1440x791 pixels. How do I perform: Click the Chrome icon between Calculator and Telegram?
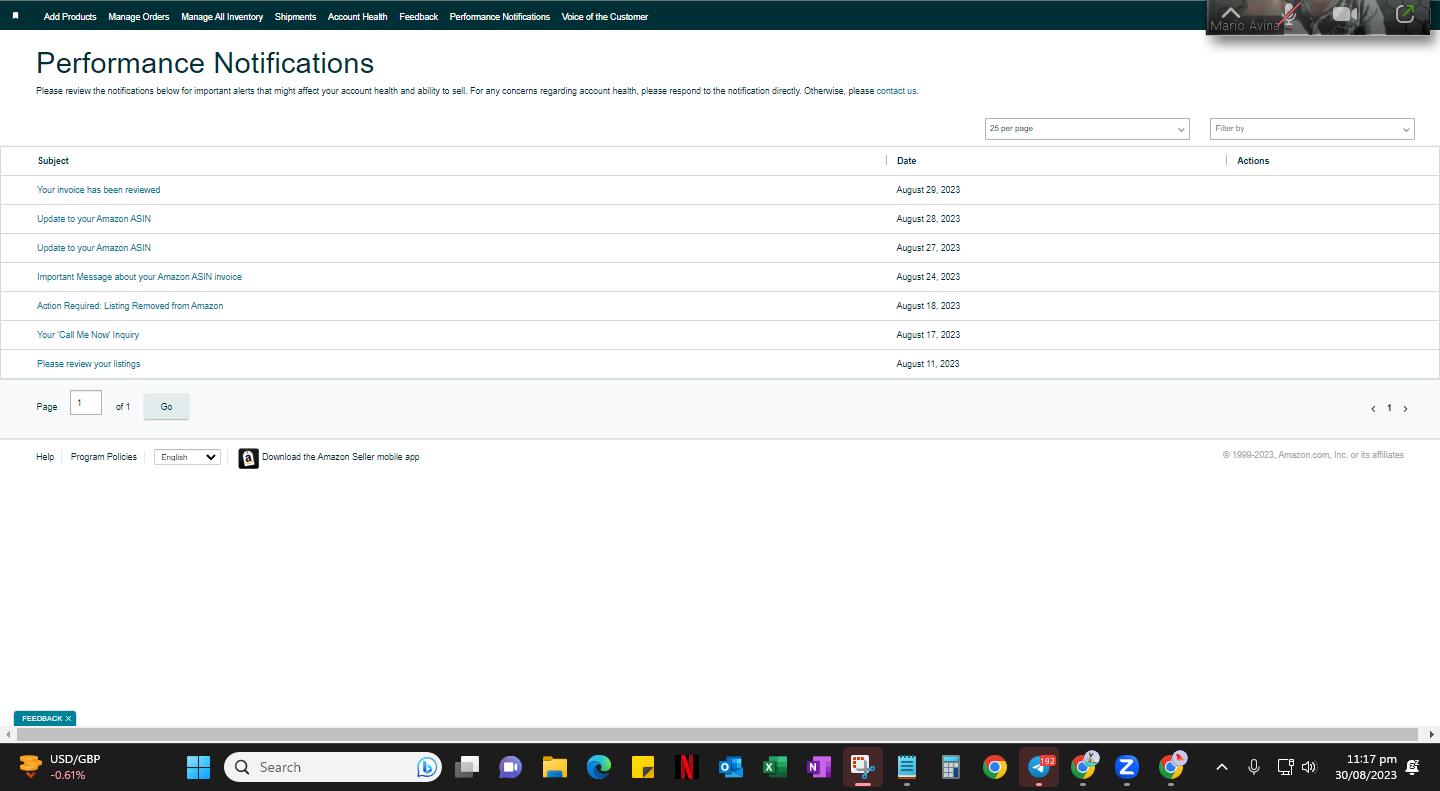tap(994, 767)
